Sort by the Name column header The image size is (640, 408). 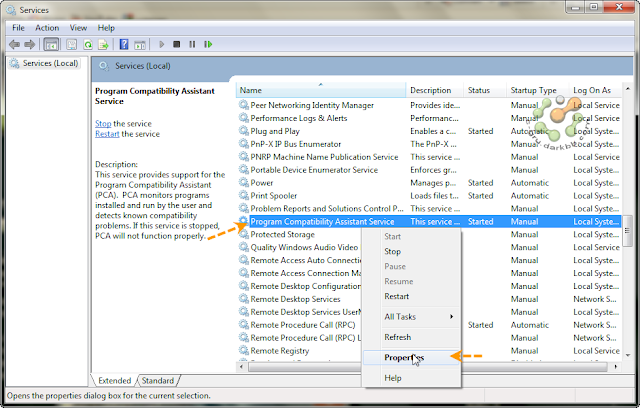click(321, 90)
